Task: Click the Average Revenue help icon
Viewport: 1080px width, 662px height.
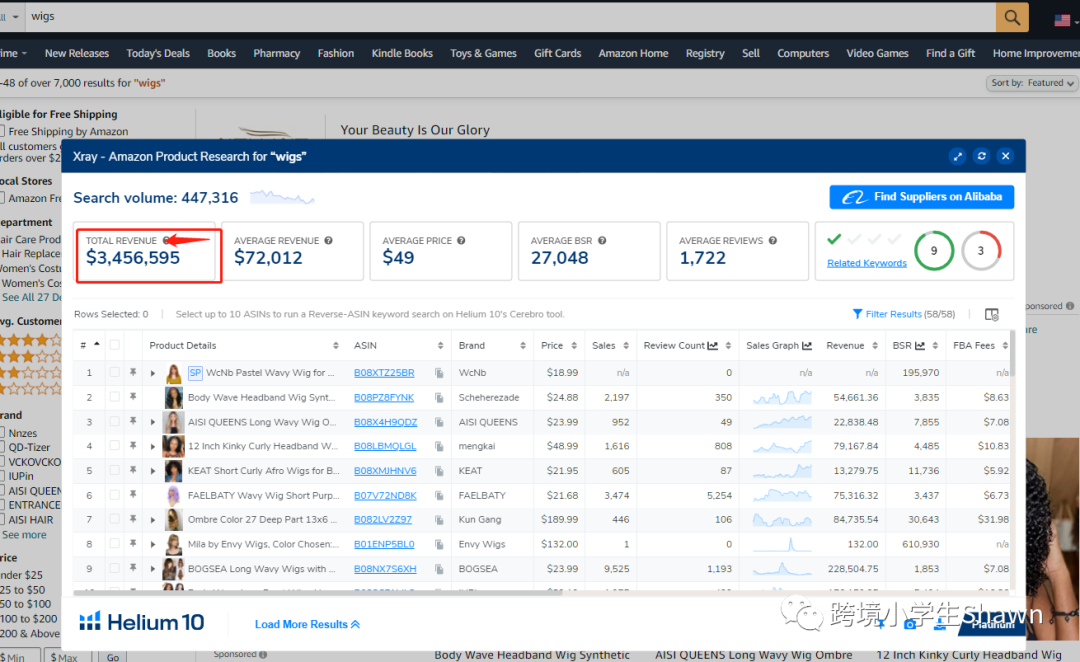Action: click(x=328, y=241)
